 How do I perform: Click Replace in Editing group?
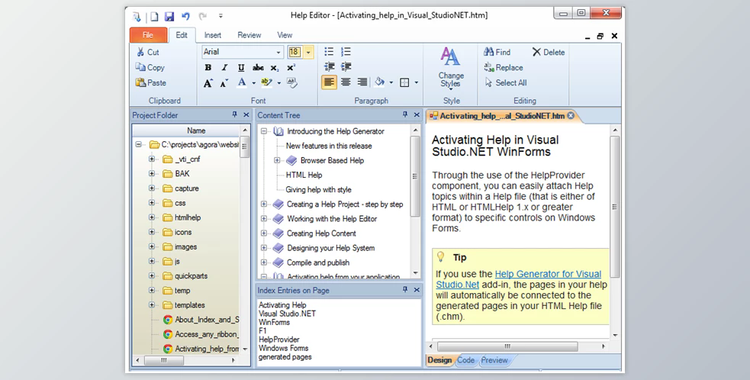[503, 67]
